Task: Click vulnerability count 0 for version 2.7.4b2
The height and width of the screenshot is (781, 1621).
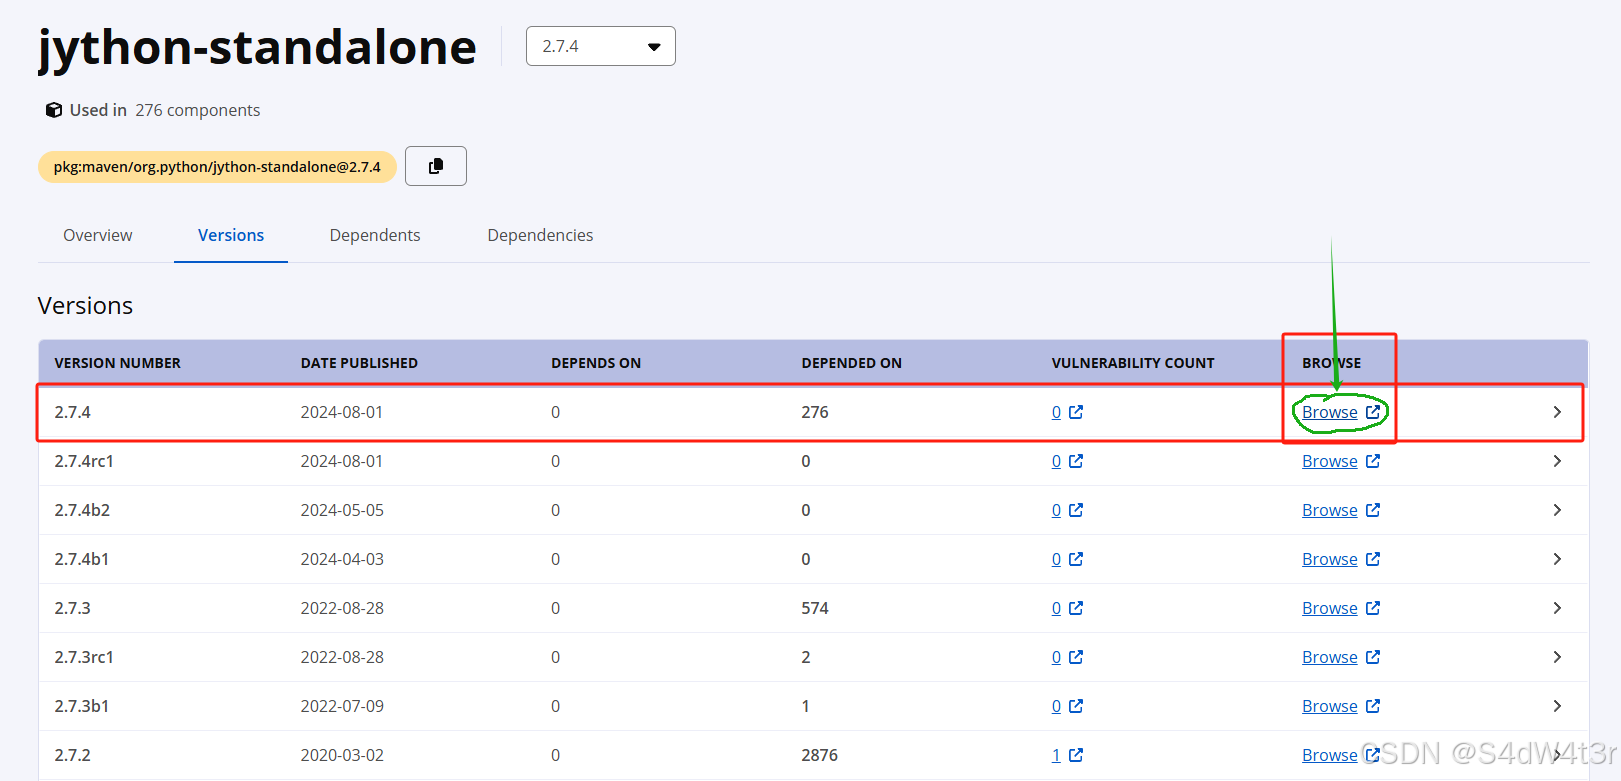Action: (x=1056, y=510)
